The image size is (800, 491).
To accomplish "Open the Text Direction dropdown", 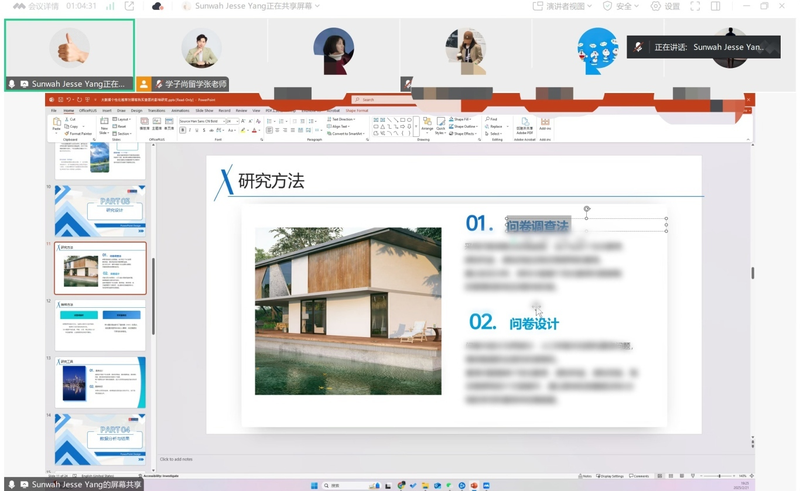I will tap(340, 119).
